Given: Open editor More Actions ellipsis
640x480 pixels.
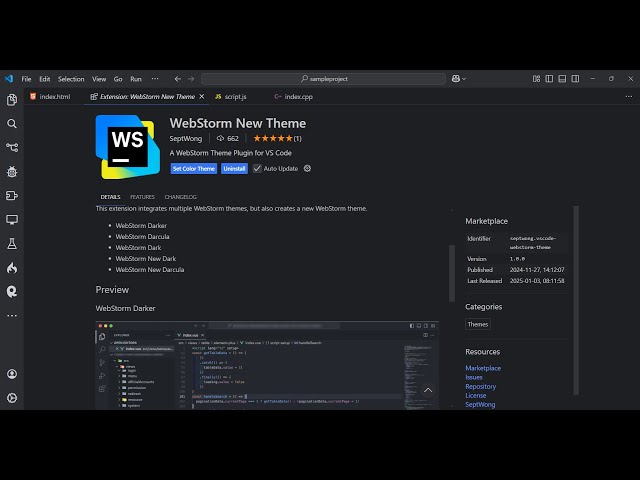Looking at the screenshot, I should 629,96.
